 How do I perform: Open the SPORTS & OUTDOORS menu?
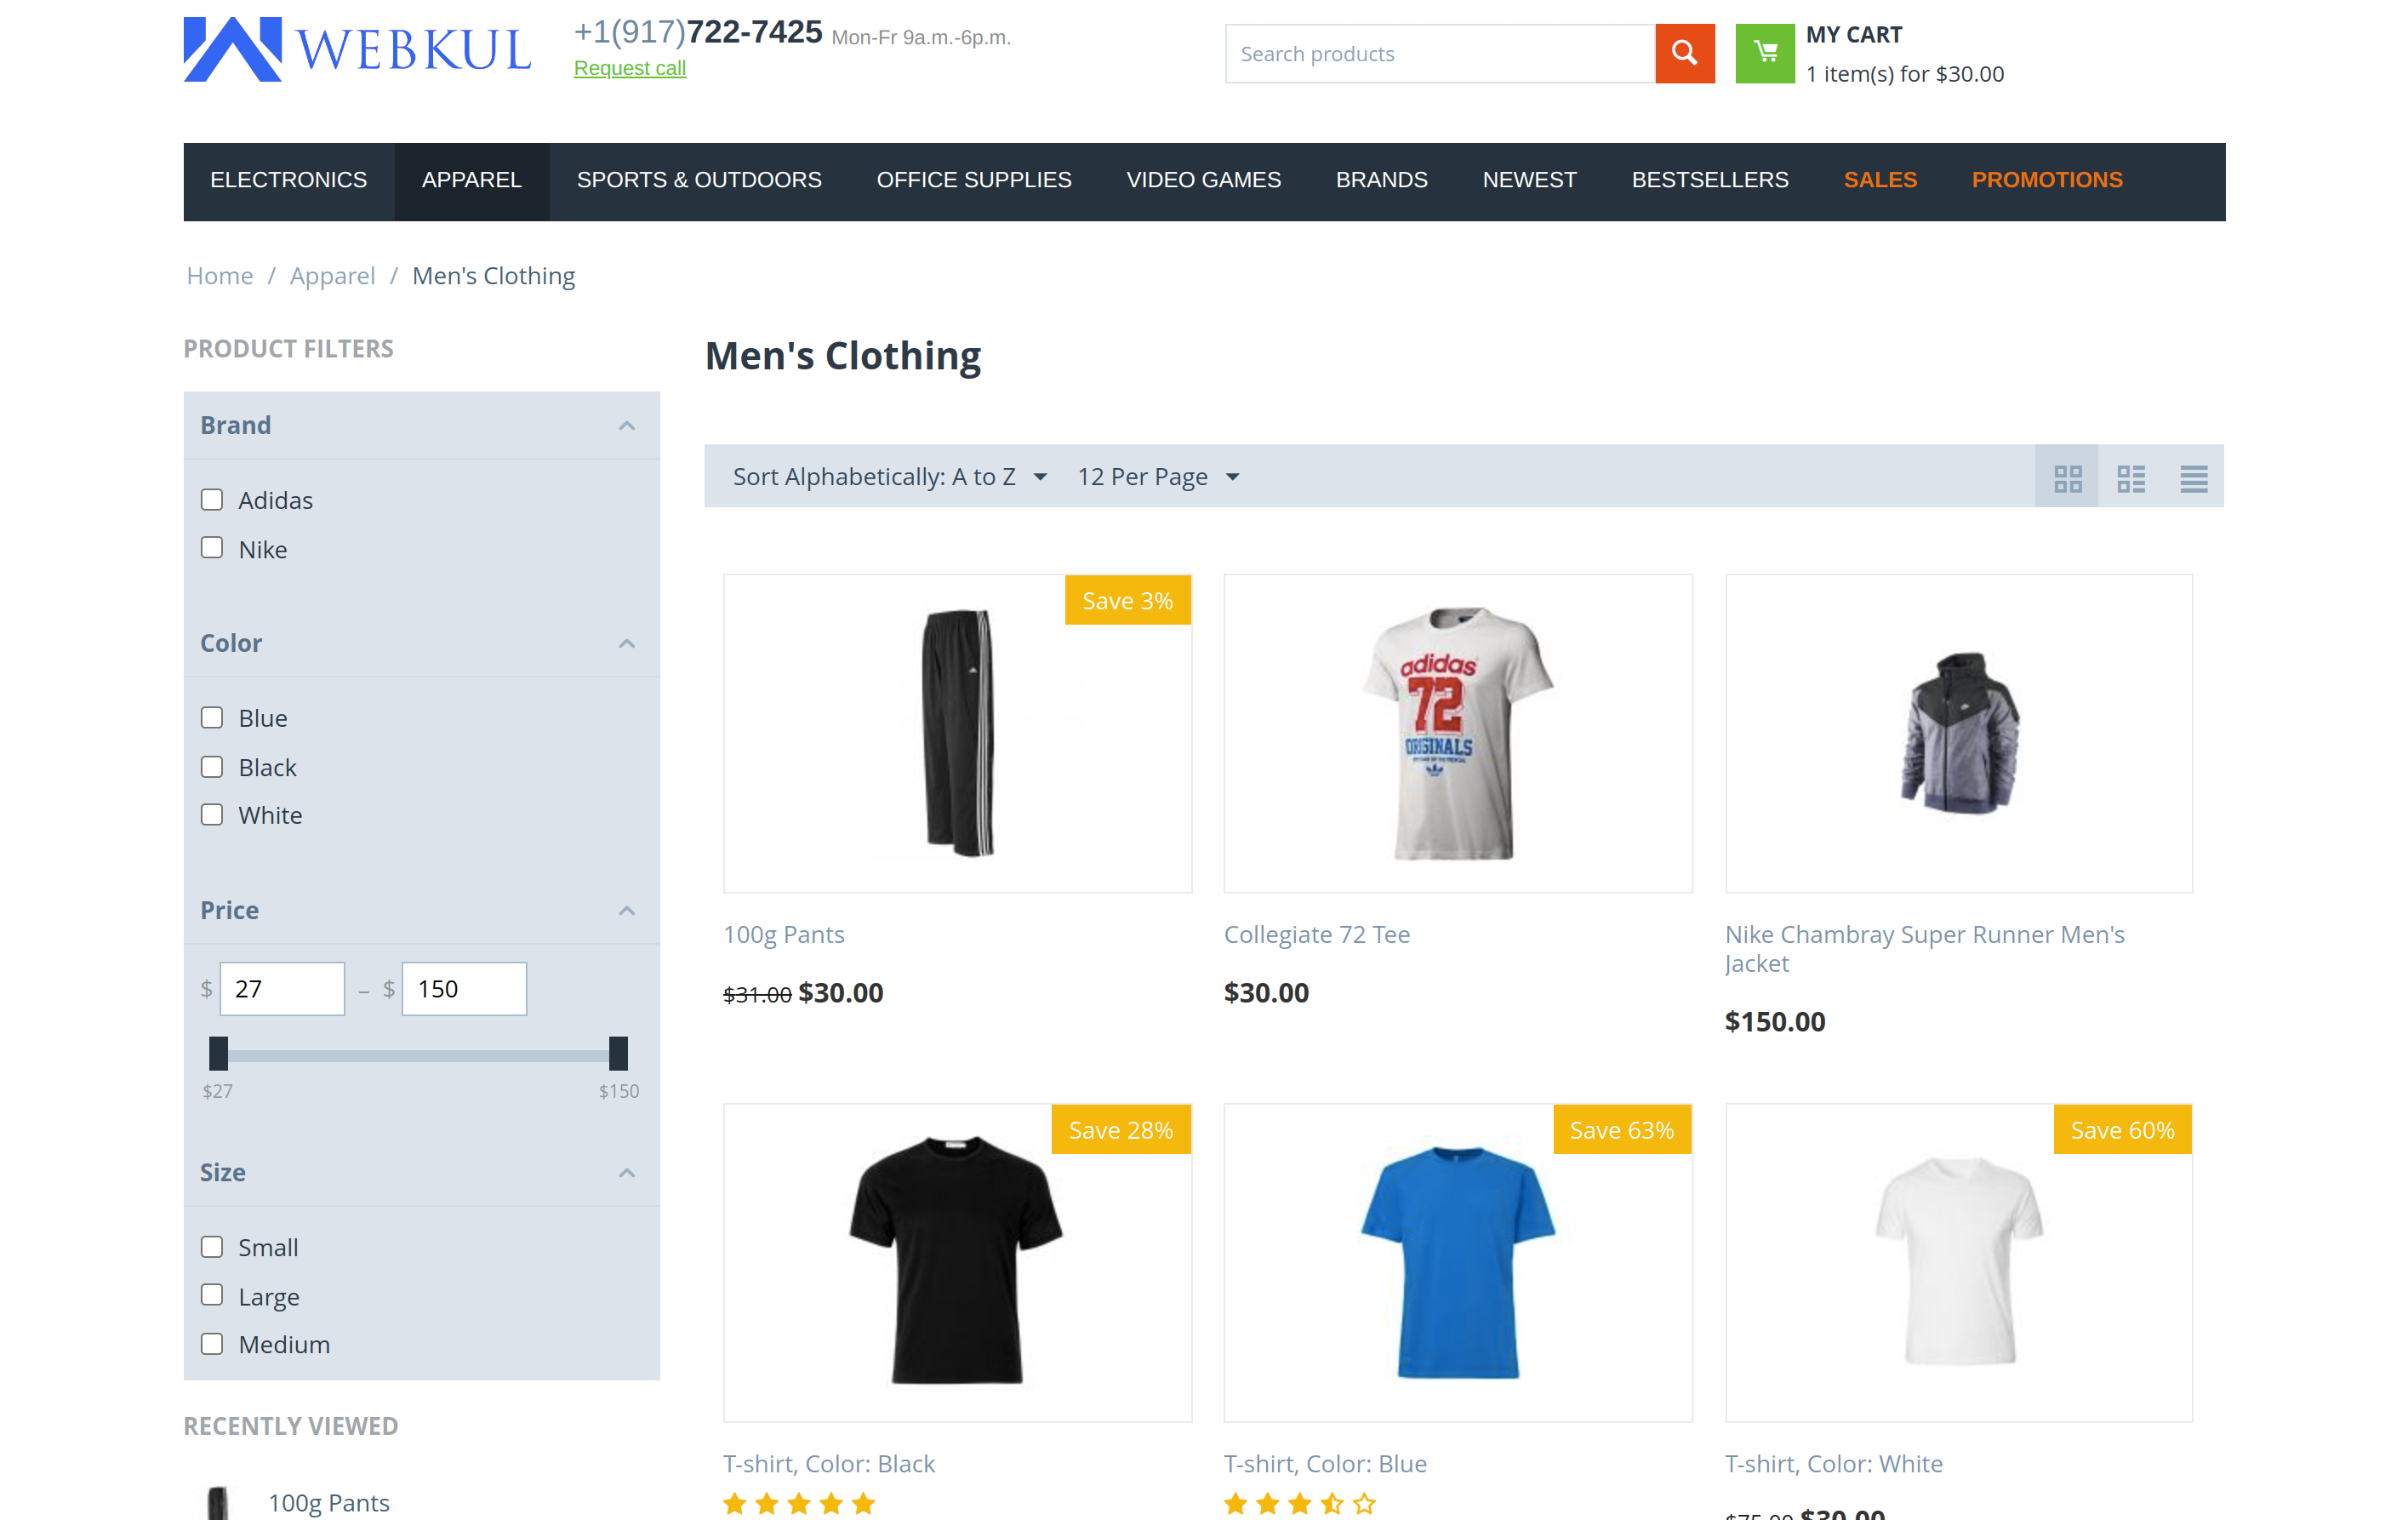tap(698, 181)
